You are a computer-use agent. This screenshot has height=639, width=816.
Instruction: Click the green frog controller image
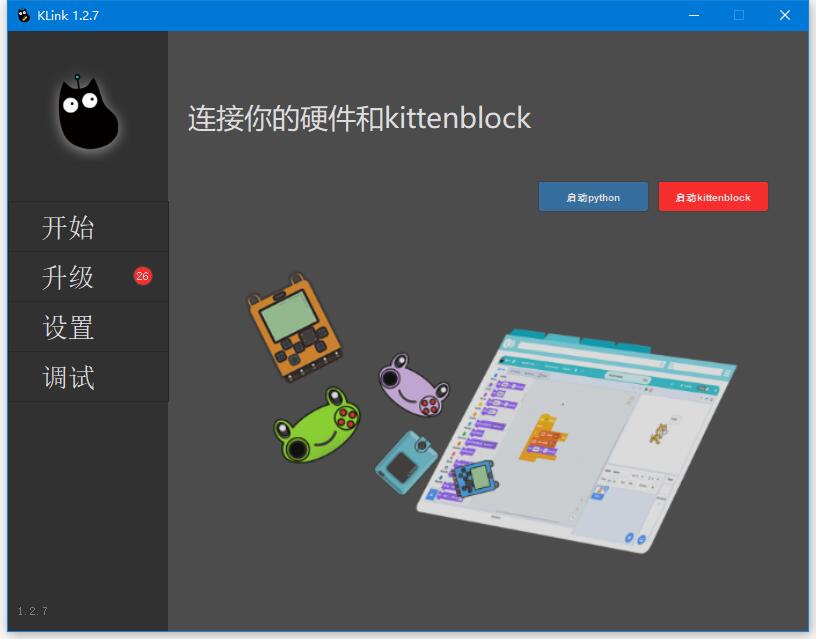[x=317, y=425]
